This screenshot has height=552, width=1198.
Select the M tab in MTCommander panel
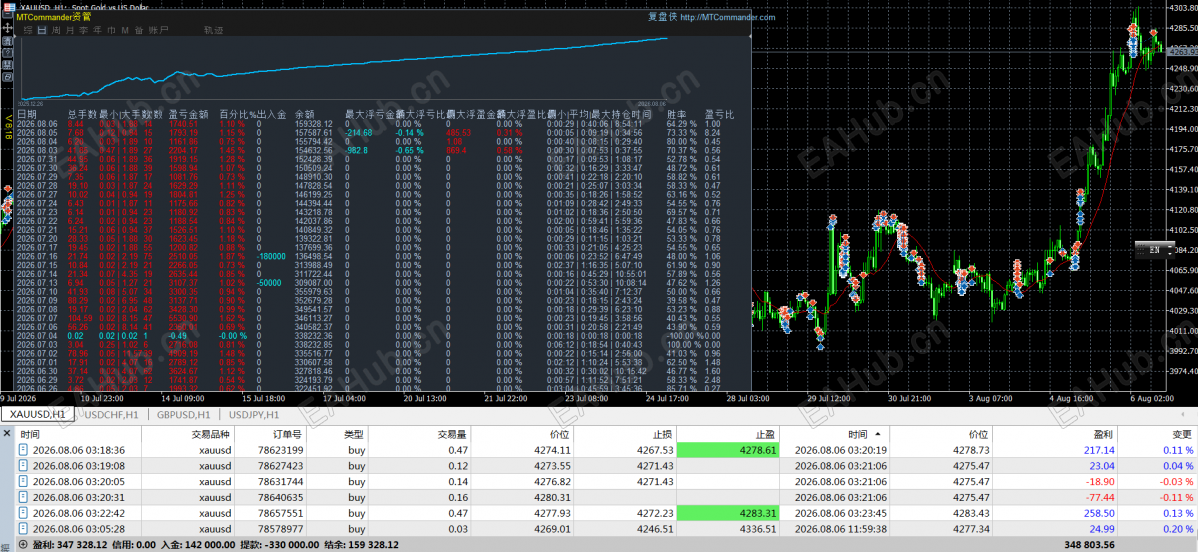[x=125, y=30]
